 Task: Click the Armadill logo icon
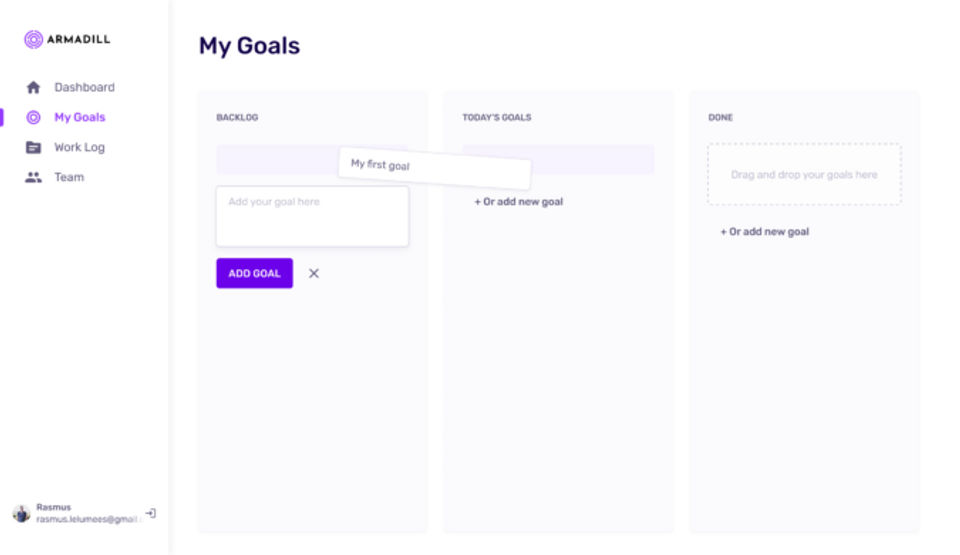click(x=33, y=39)
